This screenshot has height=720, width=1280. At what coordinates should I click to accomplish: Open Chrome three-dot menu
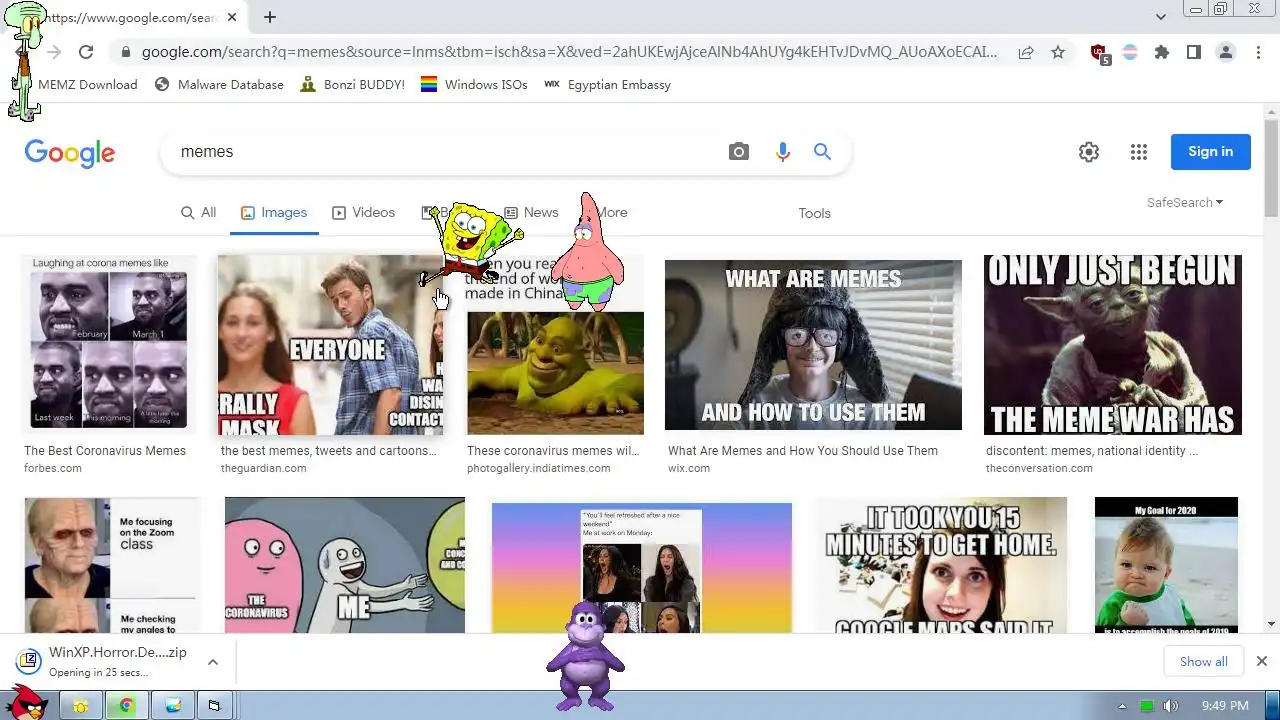[1257, 52]
